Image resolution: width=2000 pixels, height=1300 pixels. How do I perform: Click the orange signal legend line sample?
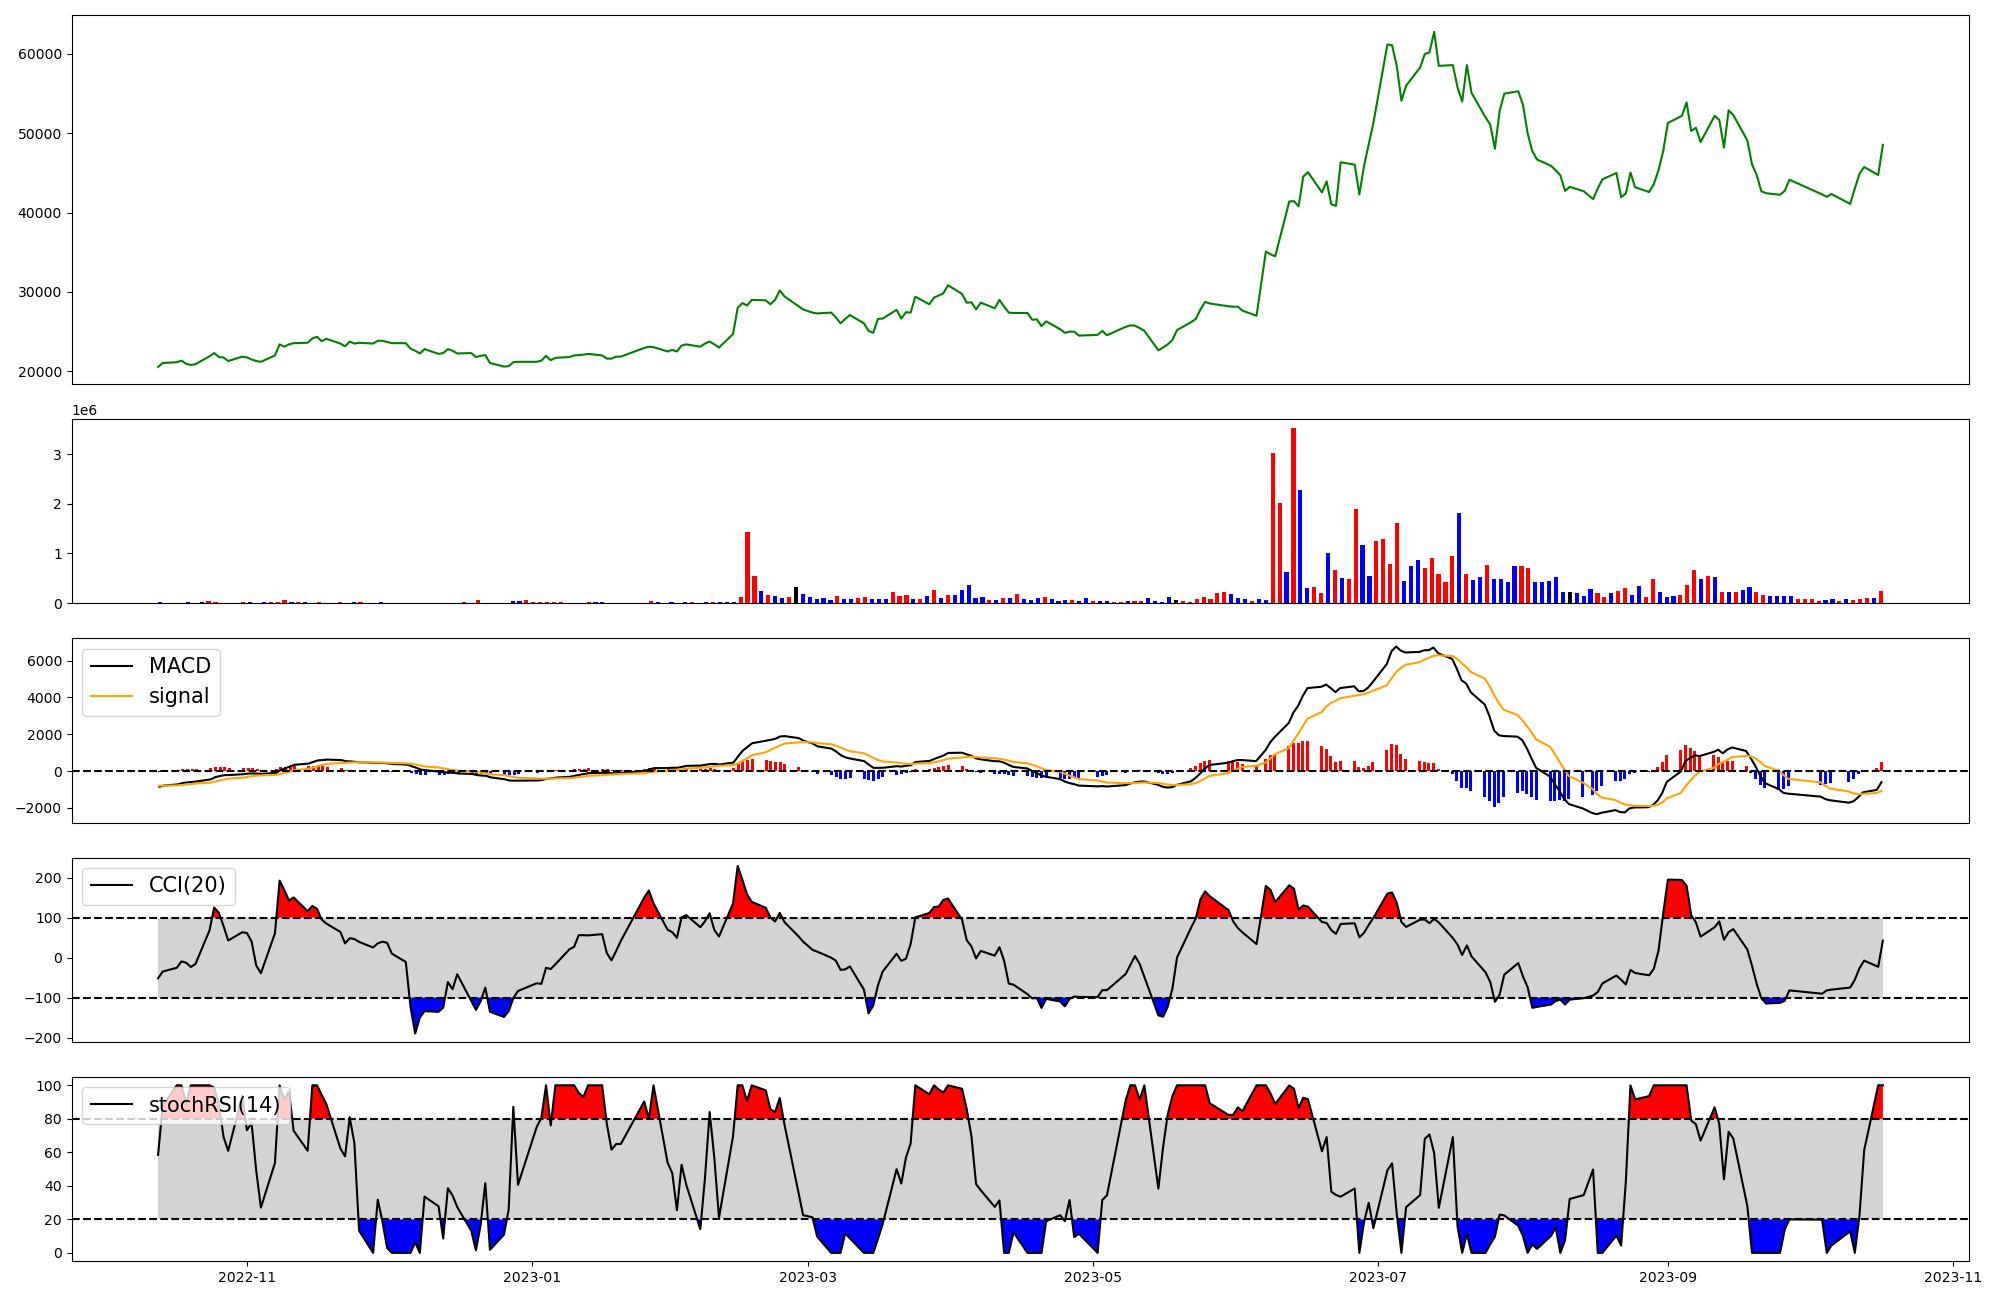tap(111, 696)
